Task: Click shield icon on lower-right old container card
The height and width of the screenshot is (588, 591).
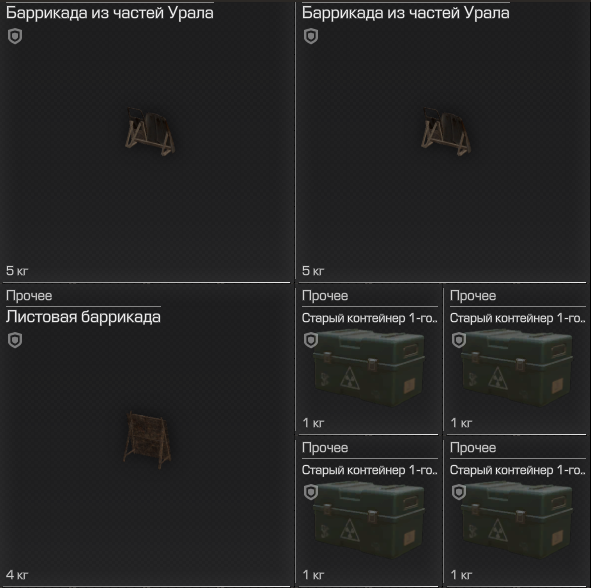Action: click(x=459, y=492)
